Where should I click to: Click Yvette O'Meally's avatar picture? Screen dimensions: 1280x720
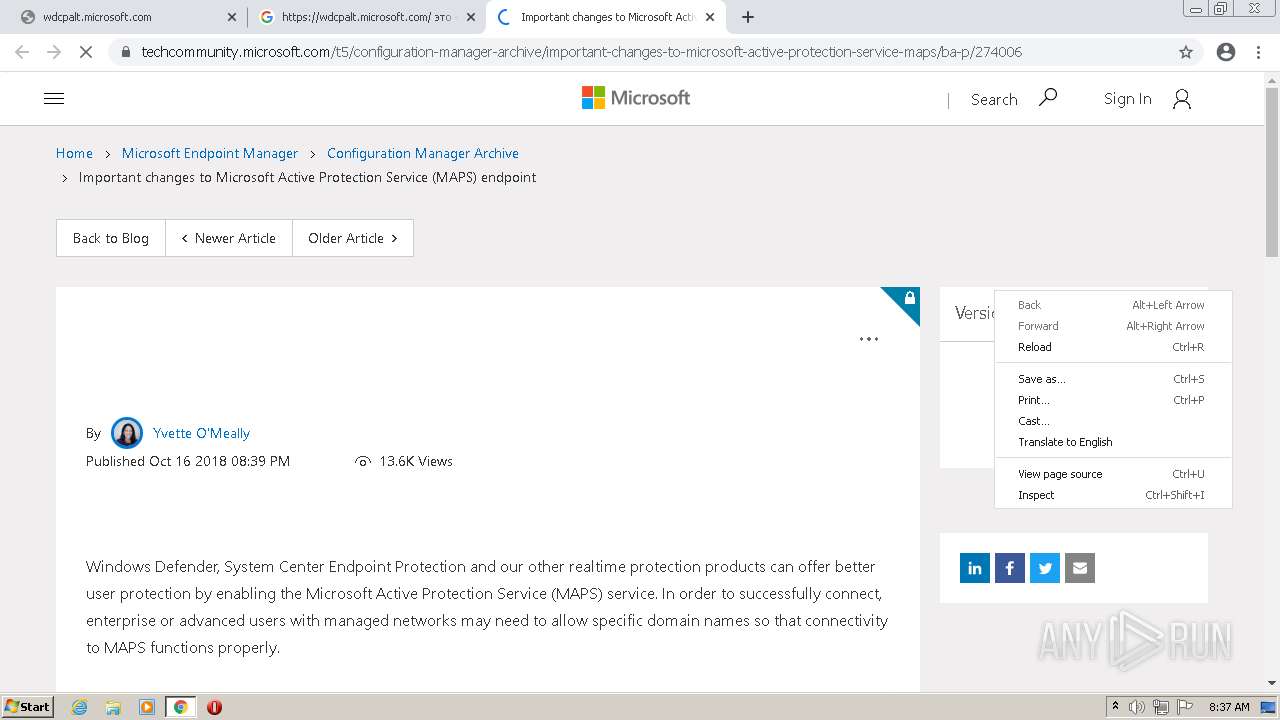(x=127, y=433)
